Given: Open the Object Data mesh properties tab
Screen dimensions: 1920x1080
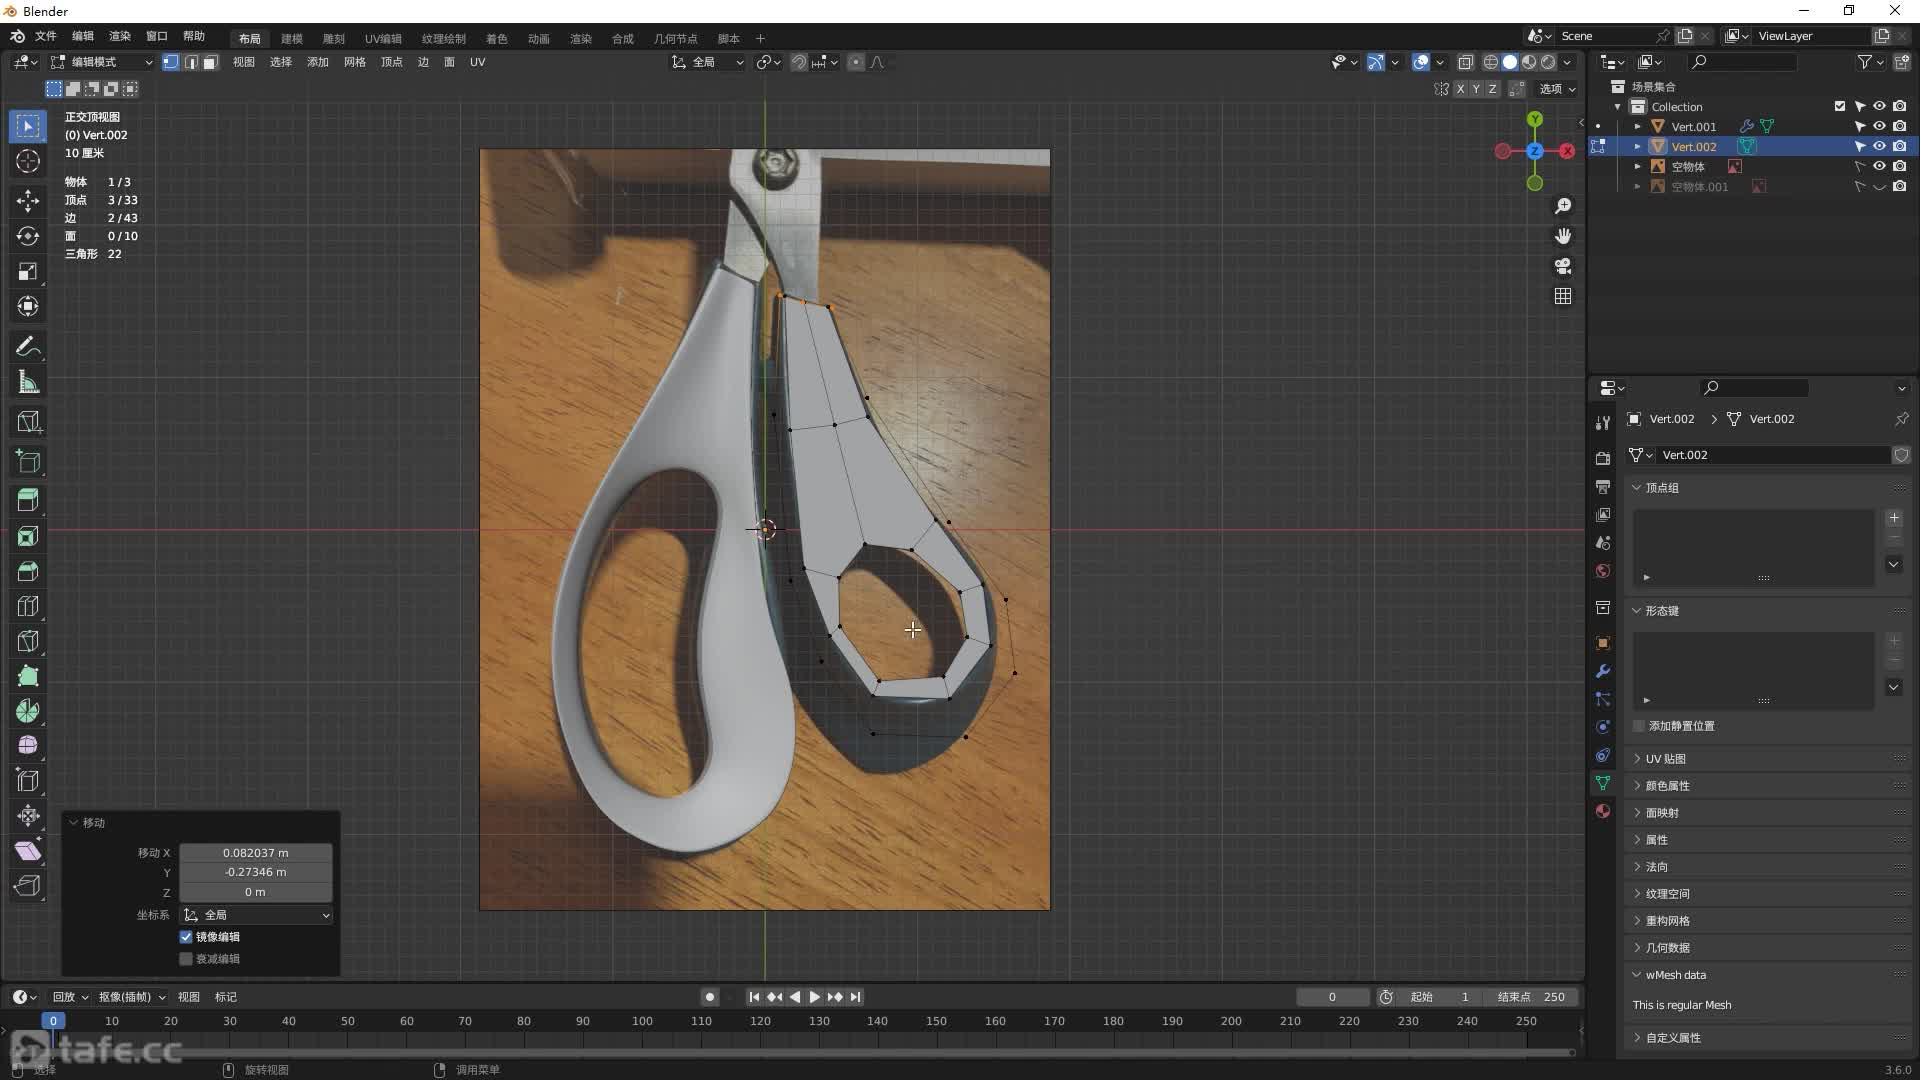Looking at the screenshot, I should [x=1603, y=783].
